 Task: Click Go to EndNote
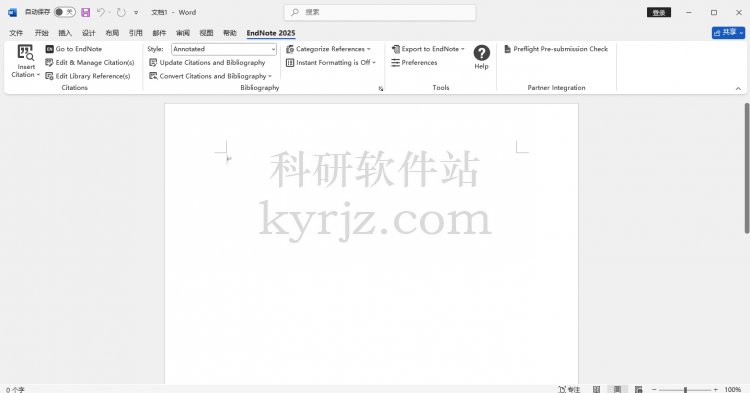coord(74,49)
